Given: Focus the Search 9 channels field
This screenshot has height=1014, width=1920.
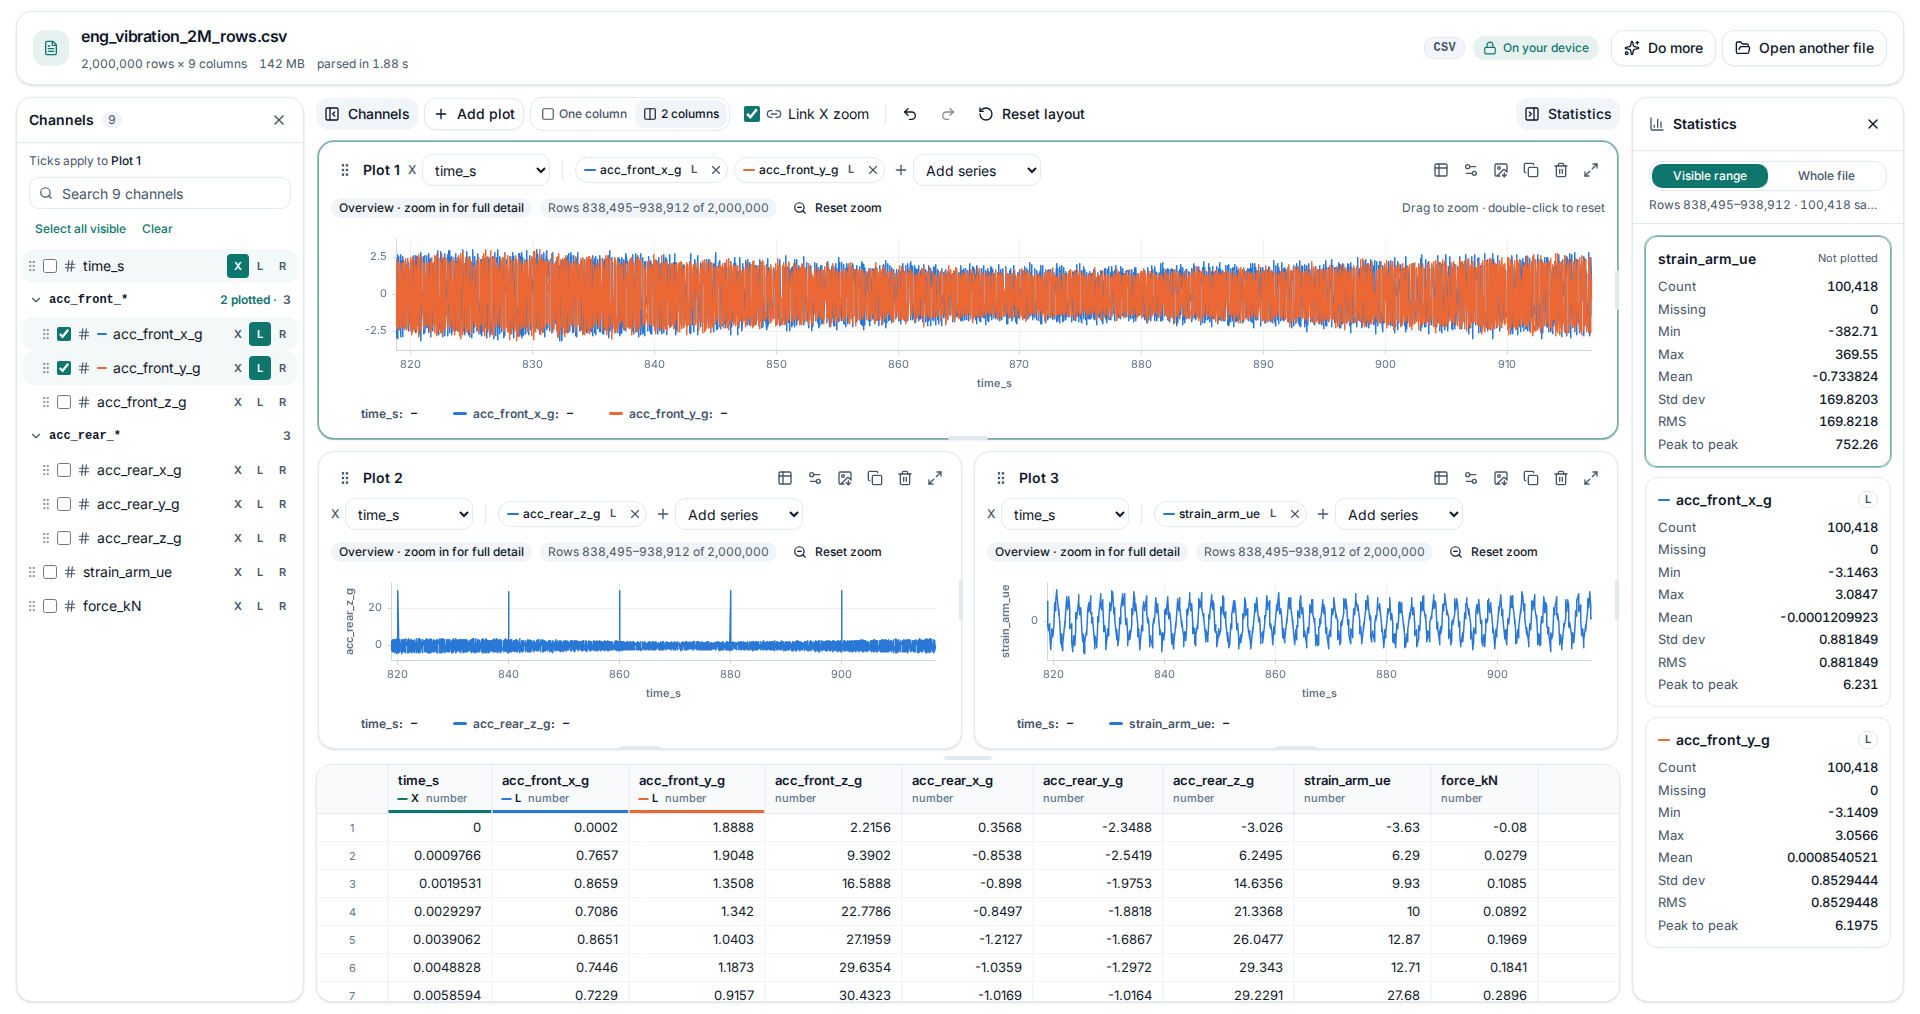Looking at the screenshot, I should [x=160, y=194].
